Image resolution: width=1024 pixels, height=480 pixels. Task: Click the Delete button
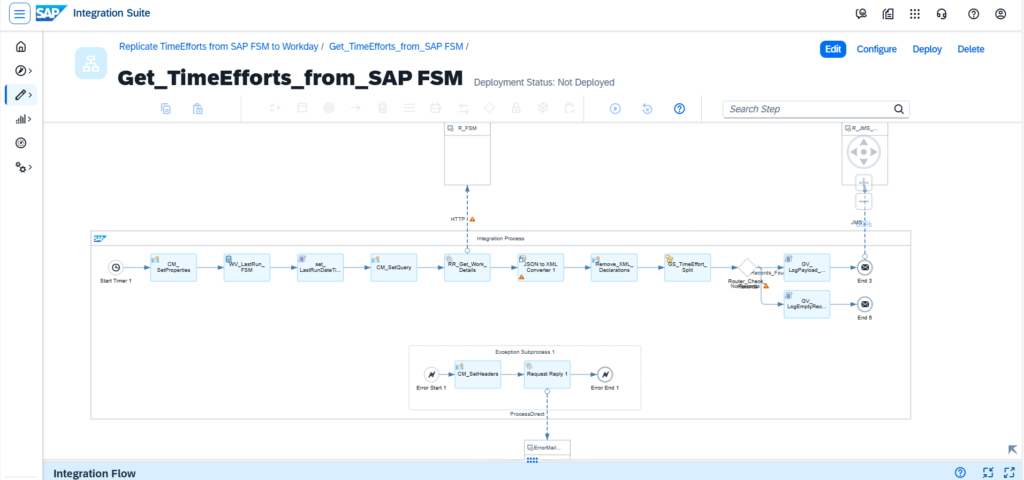click(x=970, y=49)
